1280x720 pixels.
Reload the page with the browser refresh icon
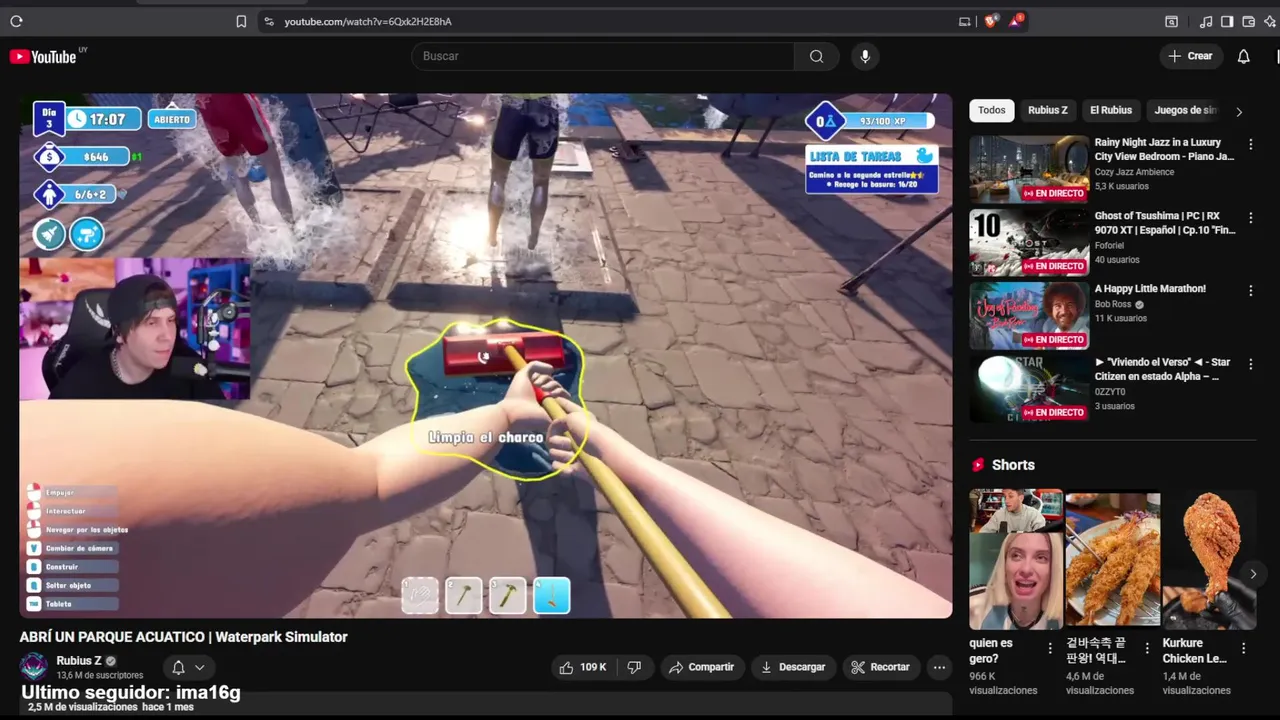tap(16, 21)
